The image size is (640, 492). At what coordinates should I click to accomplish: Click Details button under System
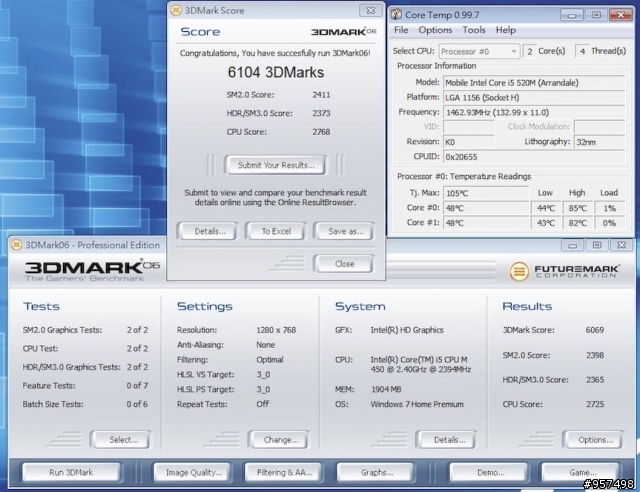click(x=446, y=440)
